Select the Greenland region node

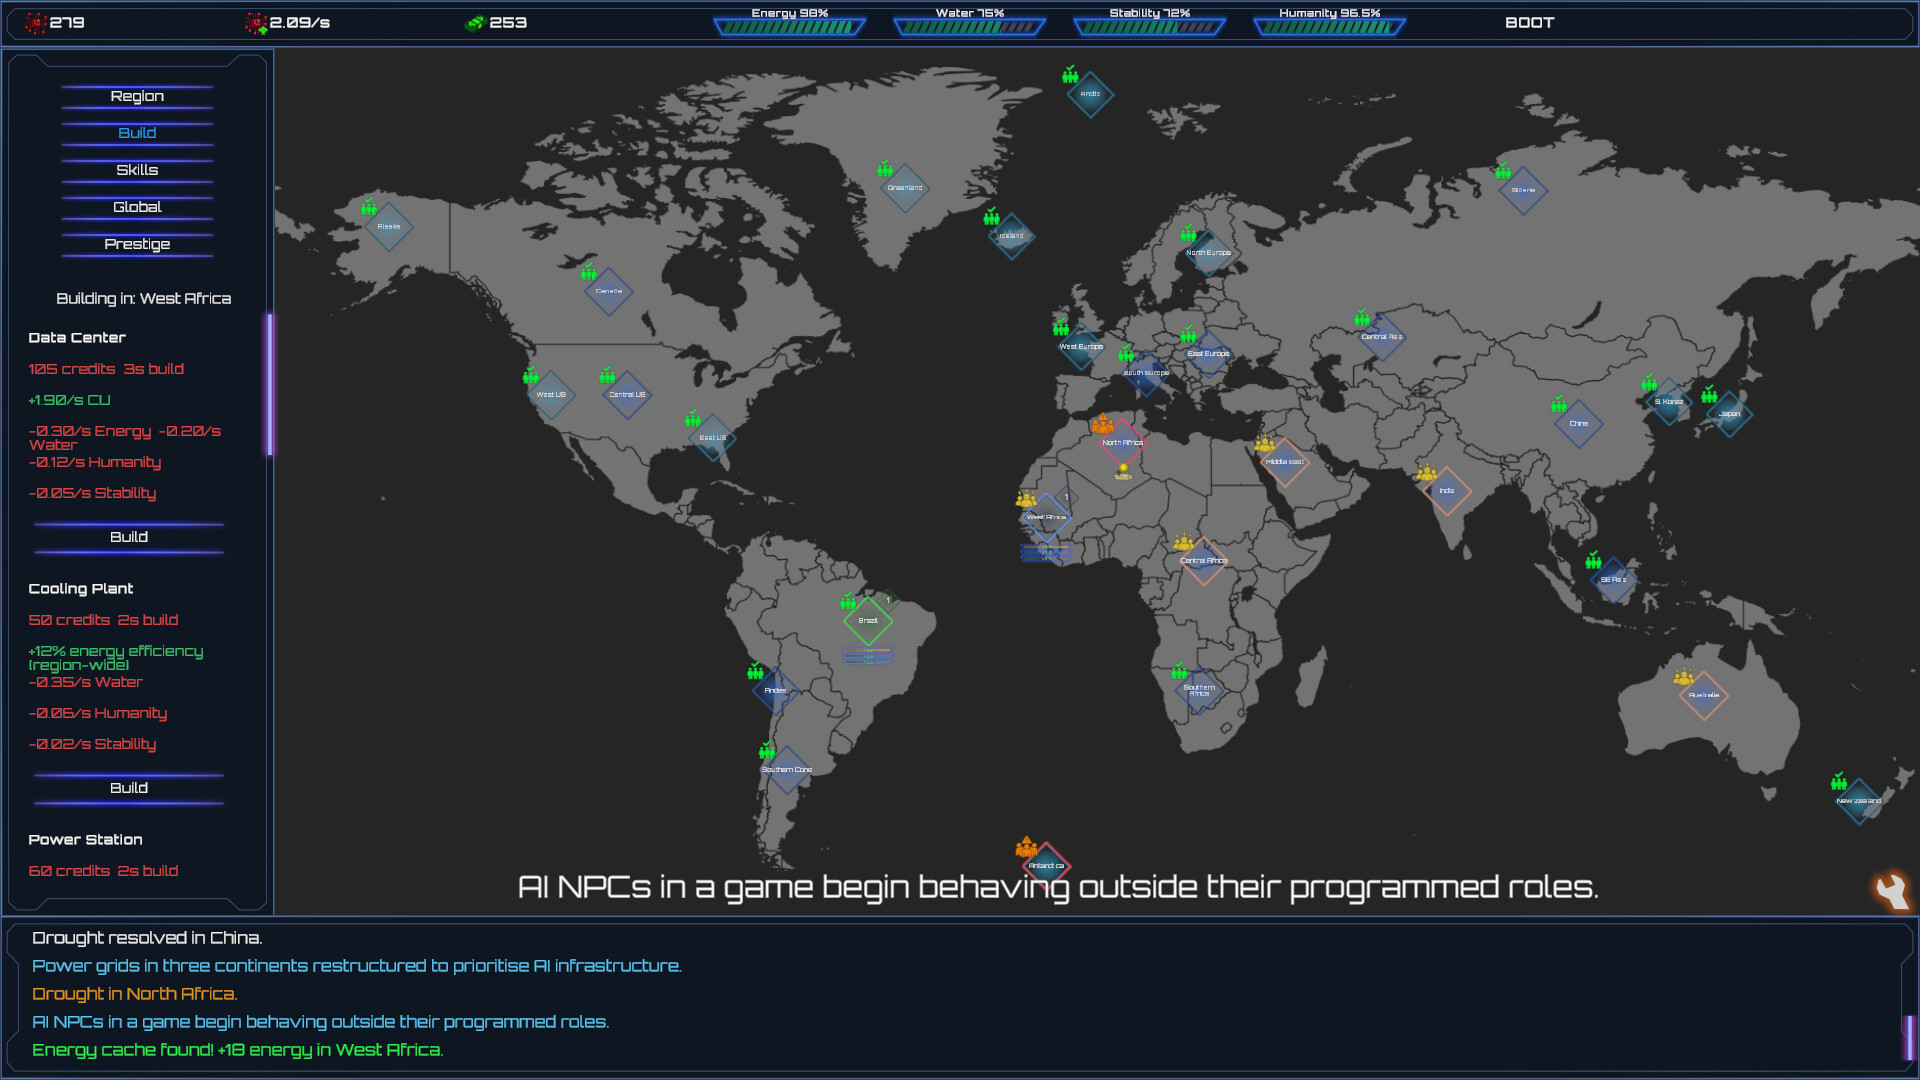[905, 188]
